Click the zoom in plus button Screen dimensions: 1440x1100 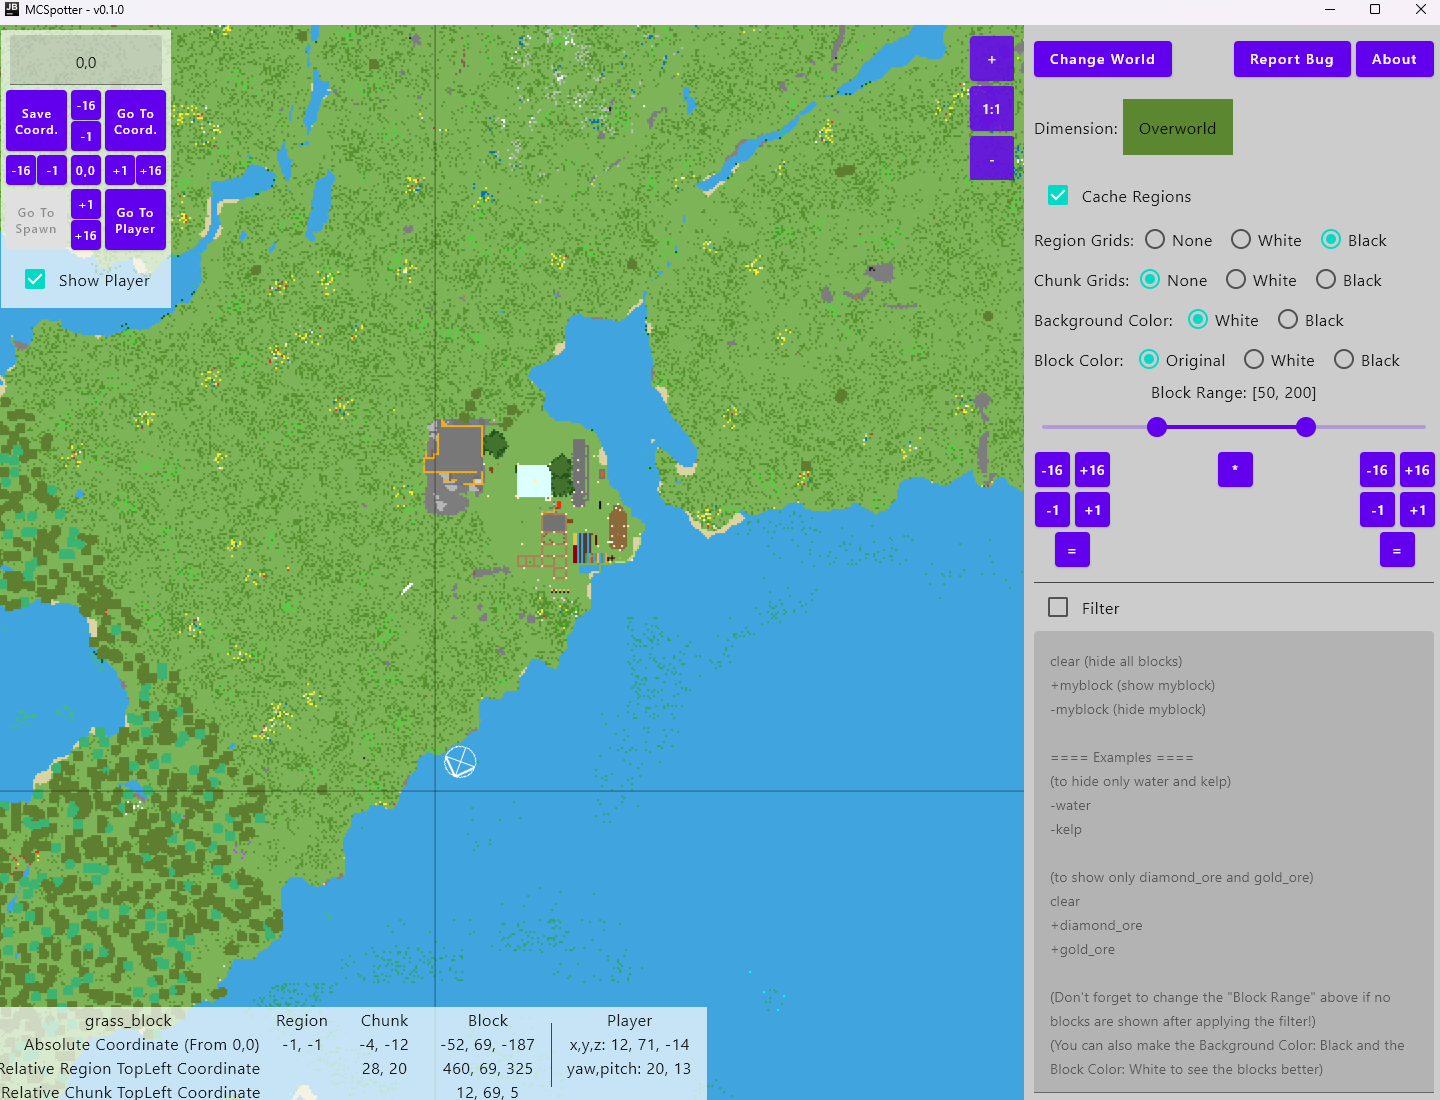click(x=992, y=59)
